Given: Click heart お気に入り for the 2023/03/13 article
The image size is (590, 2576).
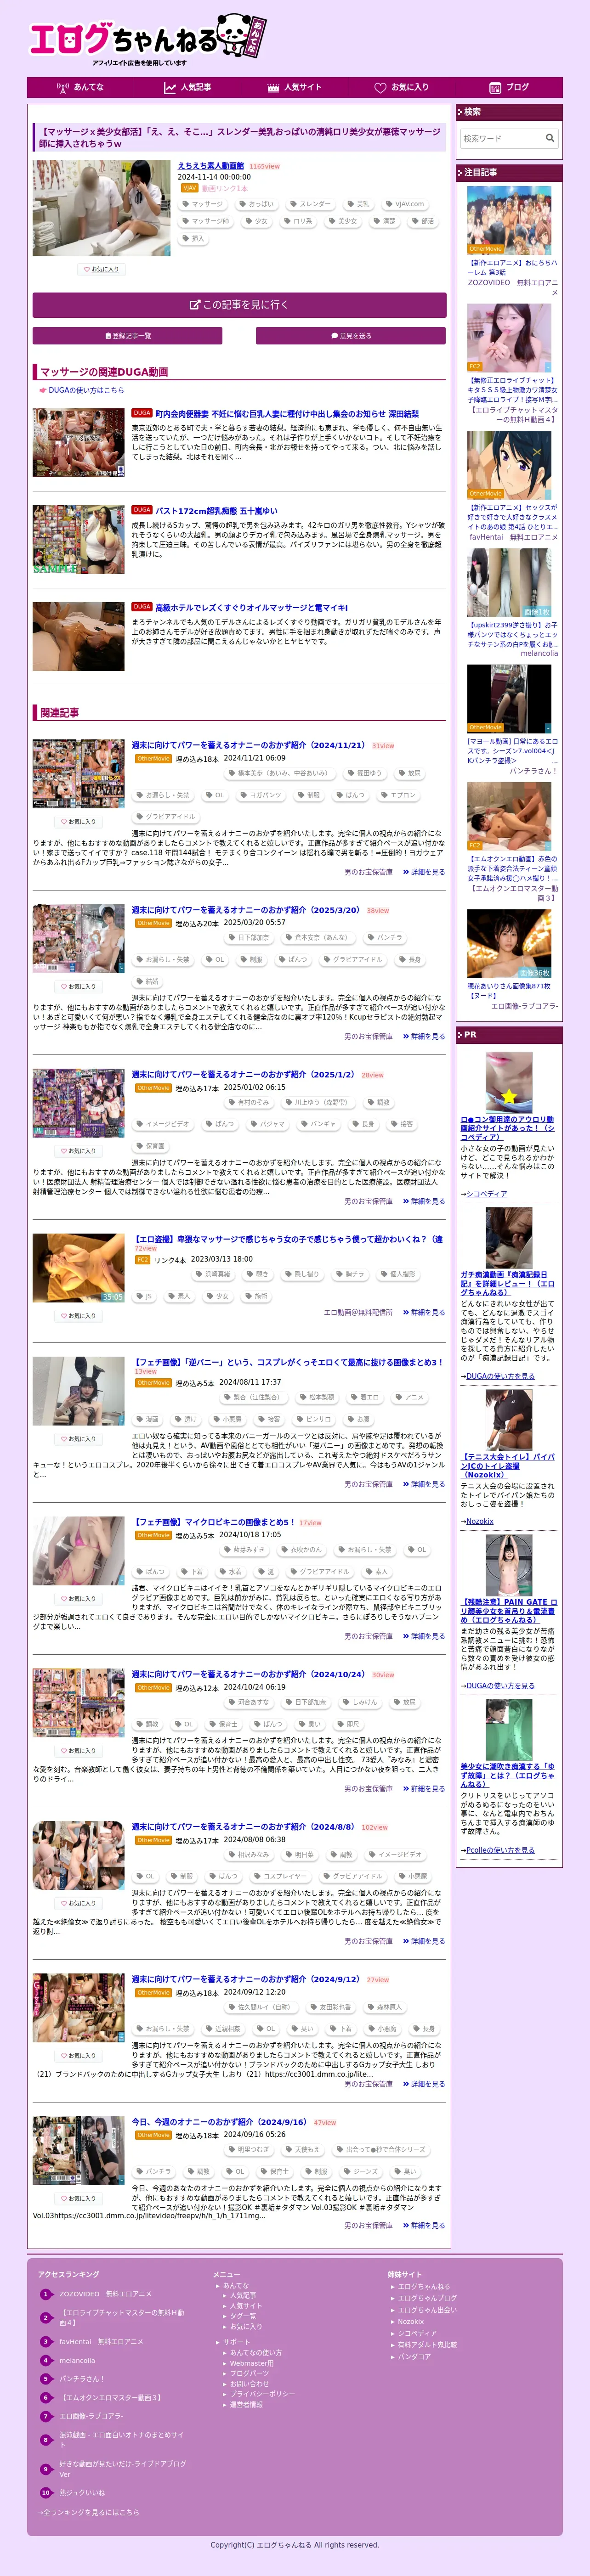Looking at the screenshot, I should coord(78,1316).
